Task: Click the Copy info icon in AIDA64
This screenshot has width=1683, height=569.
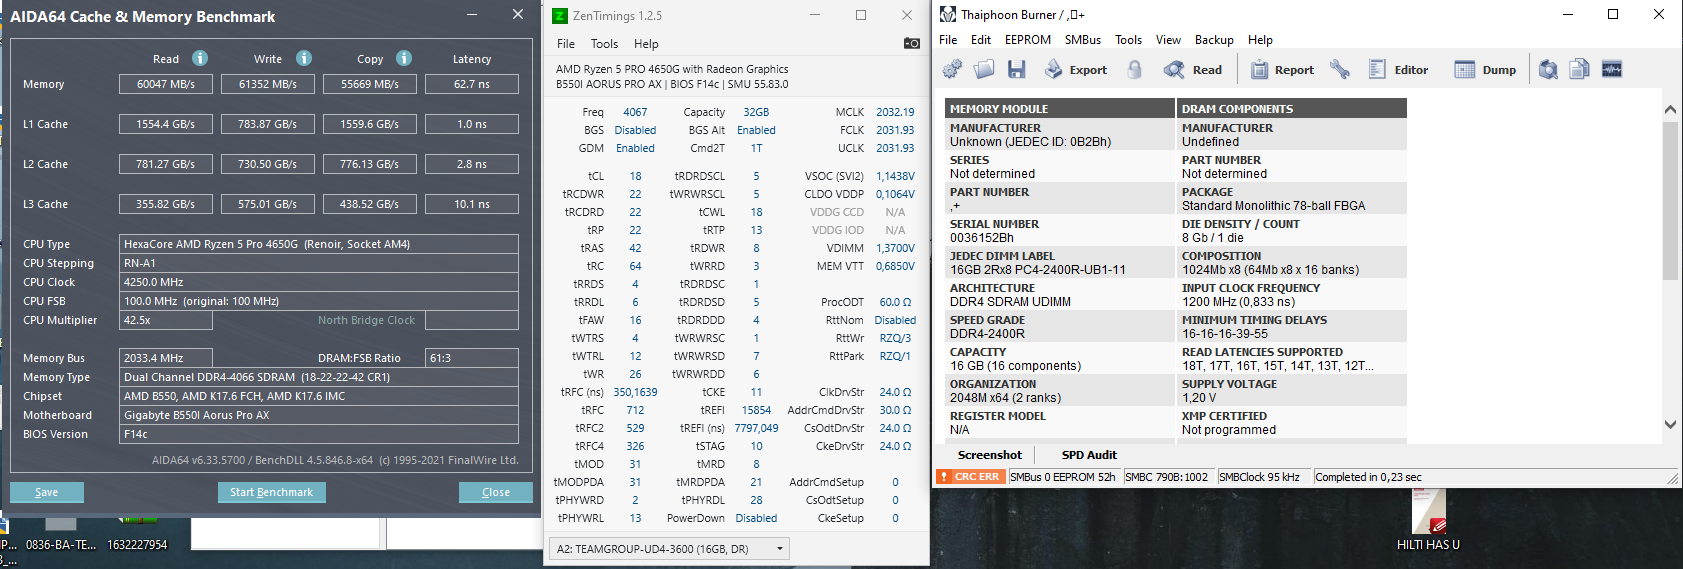Action: (404, 58)
